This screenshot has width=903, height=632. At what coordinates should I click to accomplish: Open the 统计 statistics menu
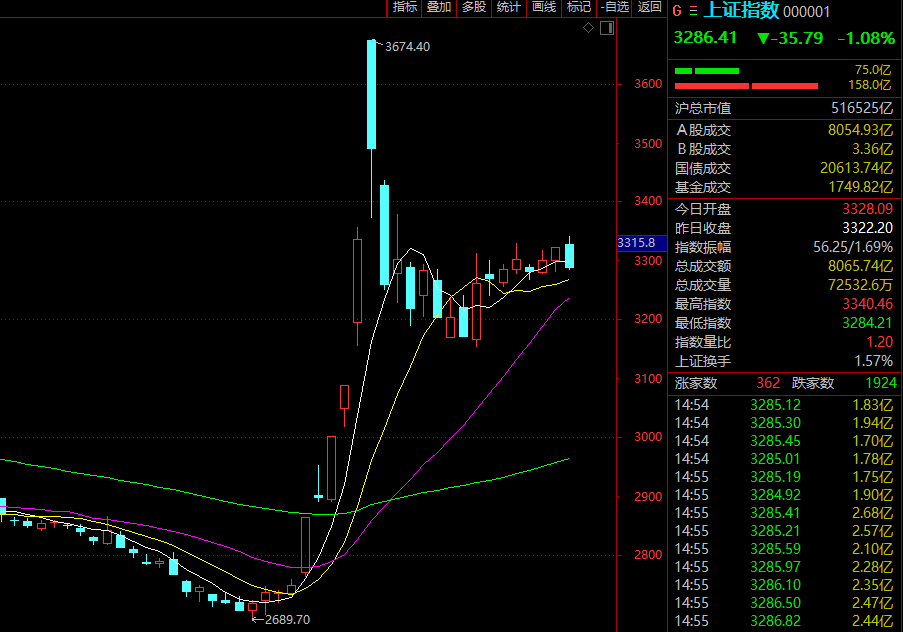pos(509,7)
